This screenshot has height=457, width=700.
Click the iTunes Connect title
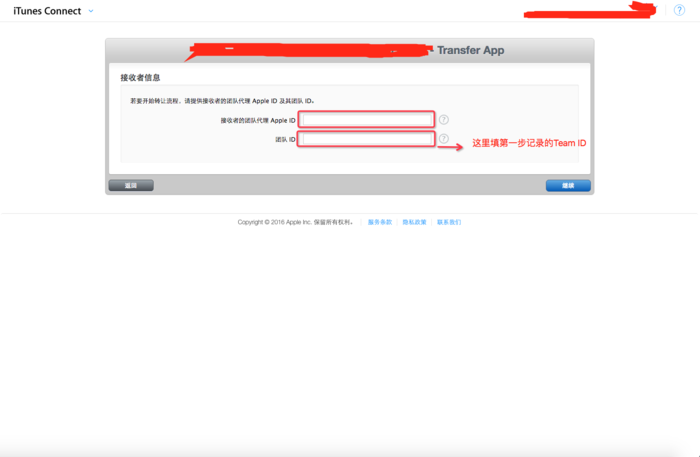pyautogui.click(x=47, y=11)
